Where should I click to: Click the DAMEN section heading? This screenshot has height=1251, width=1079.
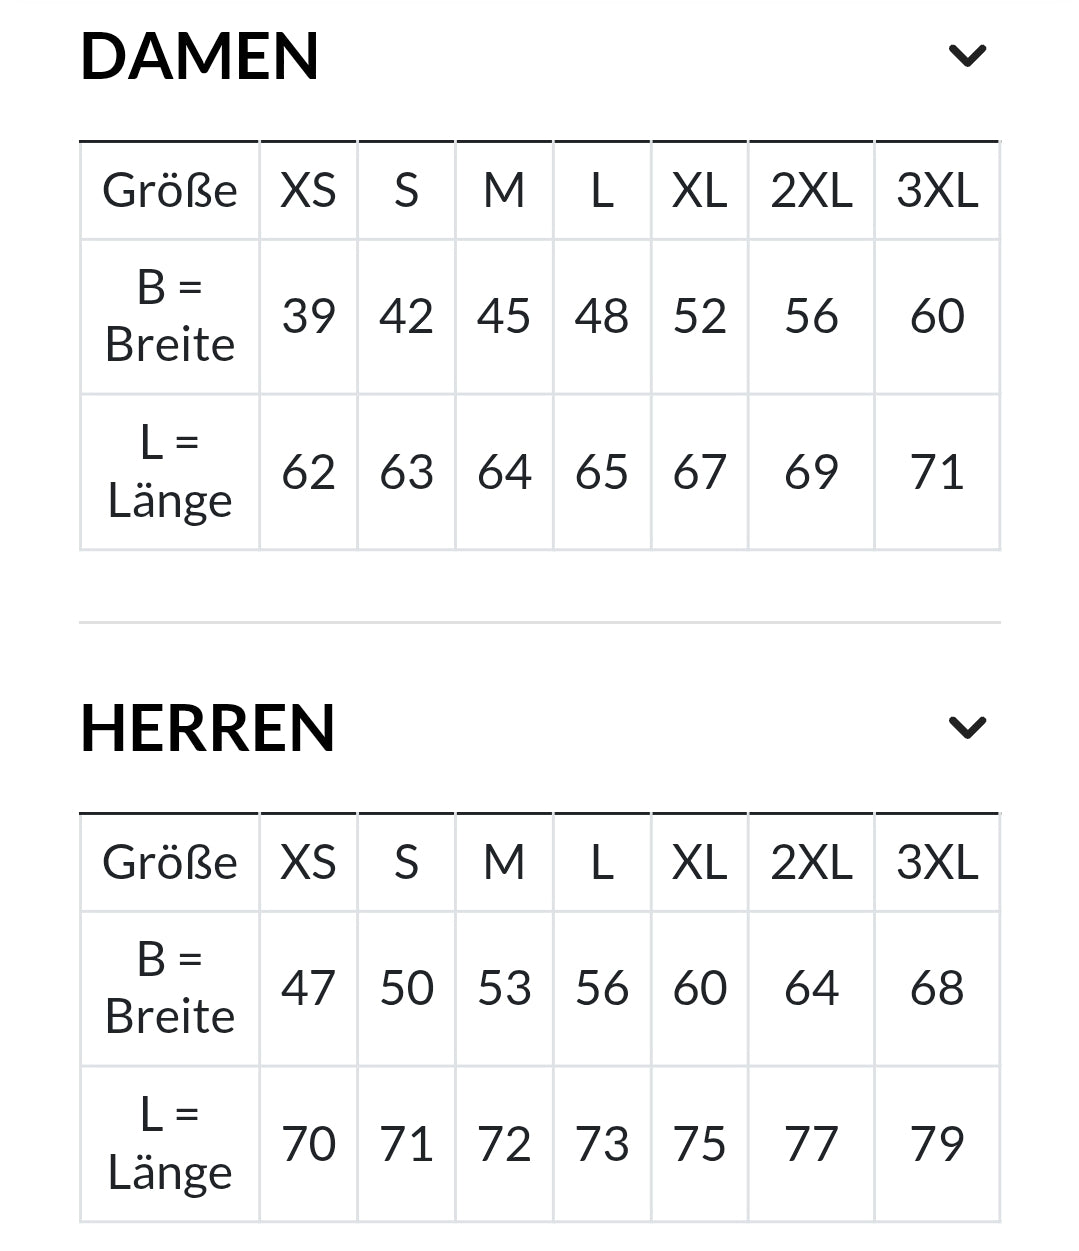point(200,56)
